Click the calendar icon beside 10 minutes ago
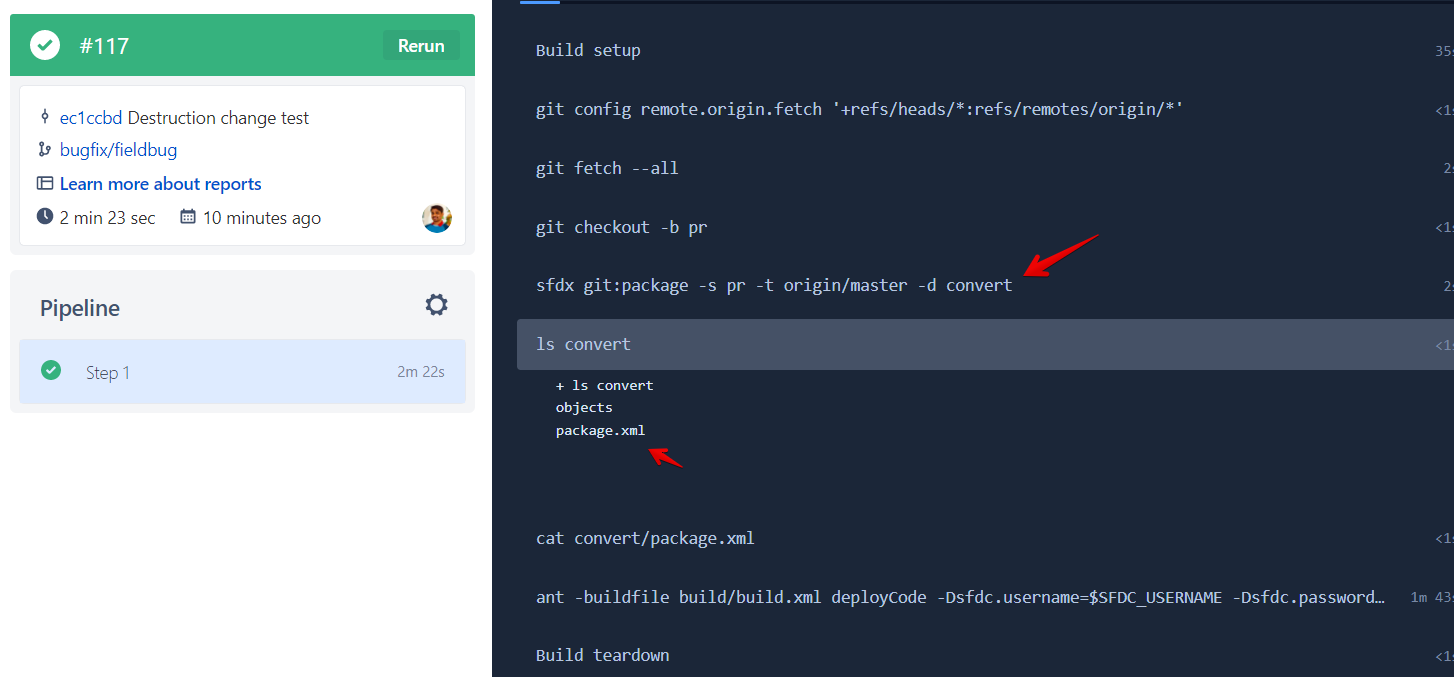This screenshot has height=677, width=1454. (187, 217)
